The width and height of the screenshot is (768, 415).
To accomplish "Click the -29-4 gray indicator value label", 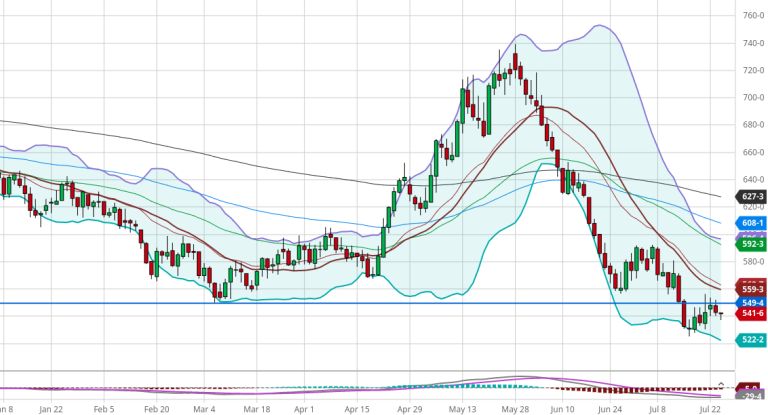I will coord(751,398).
